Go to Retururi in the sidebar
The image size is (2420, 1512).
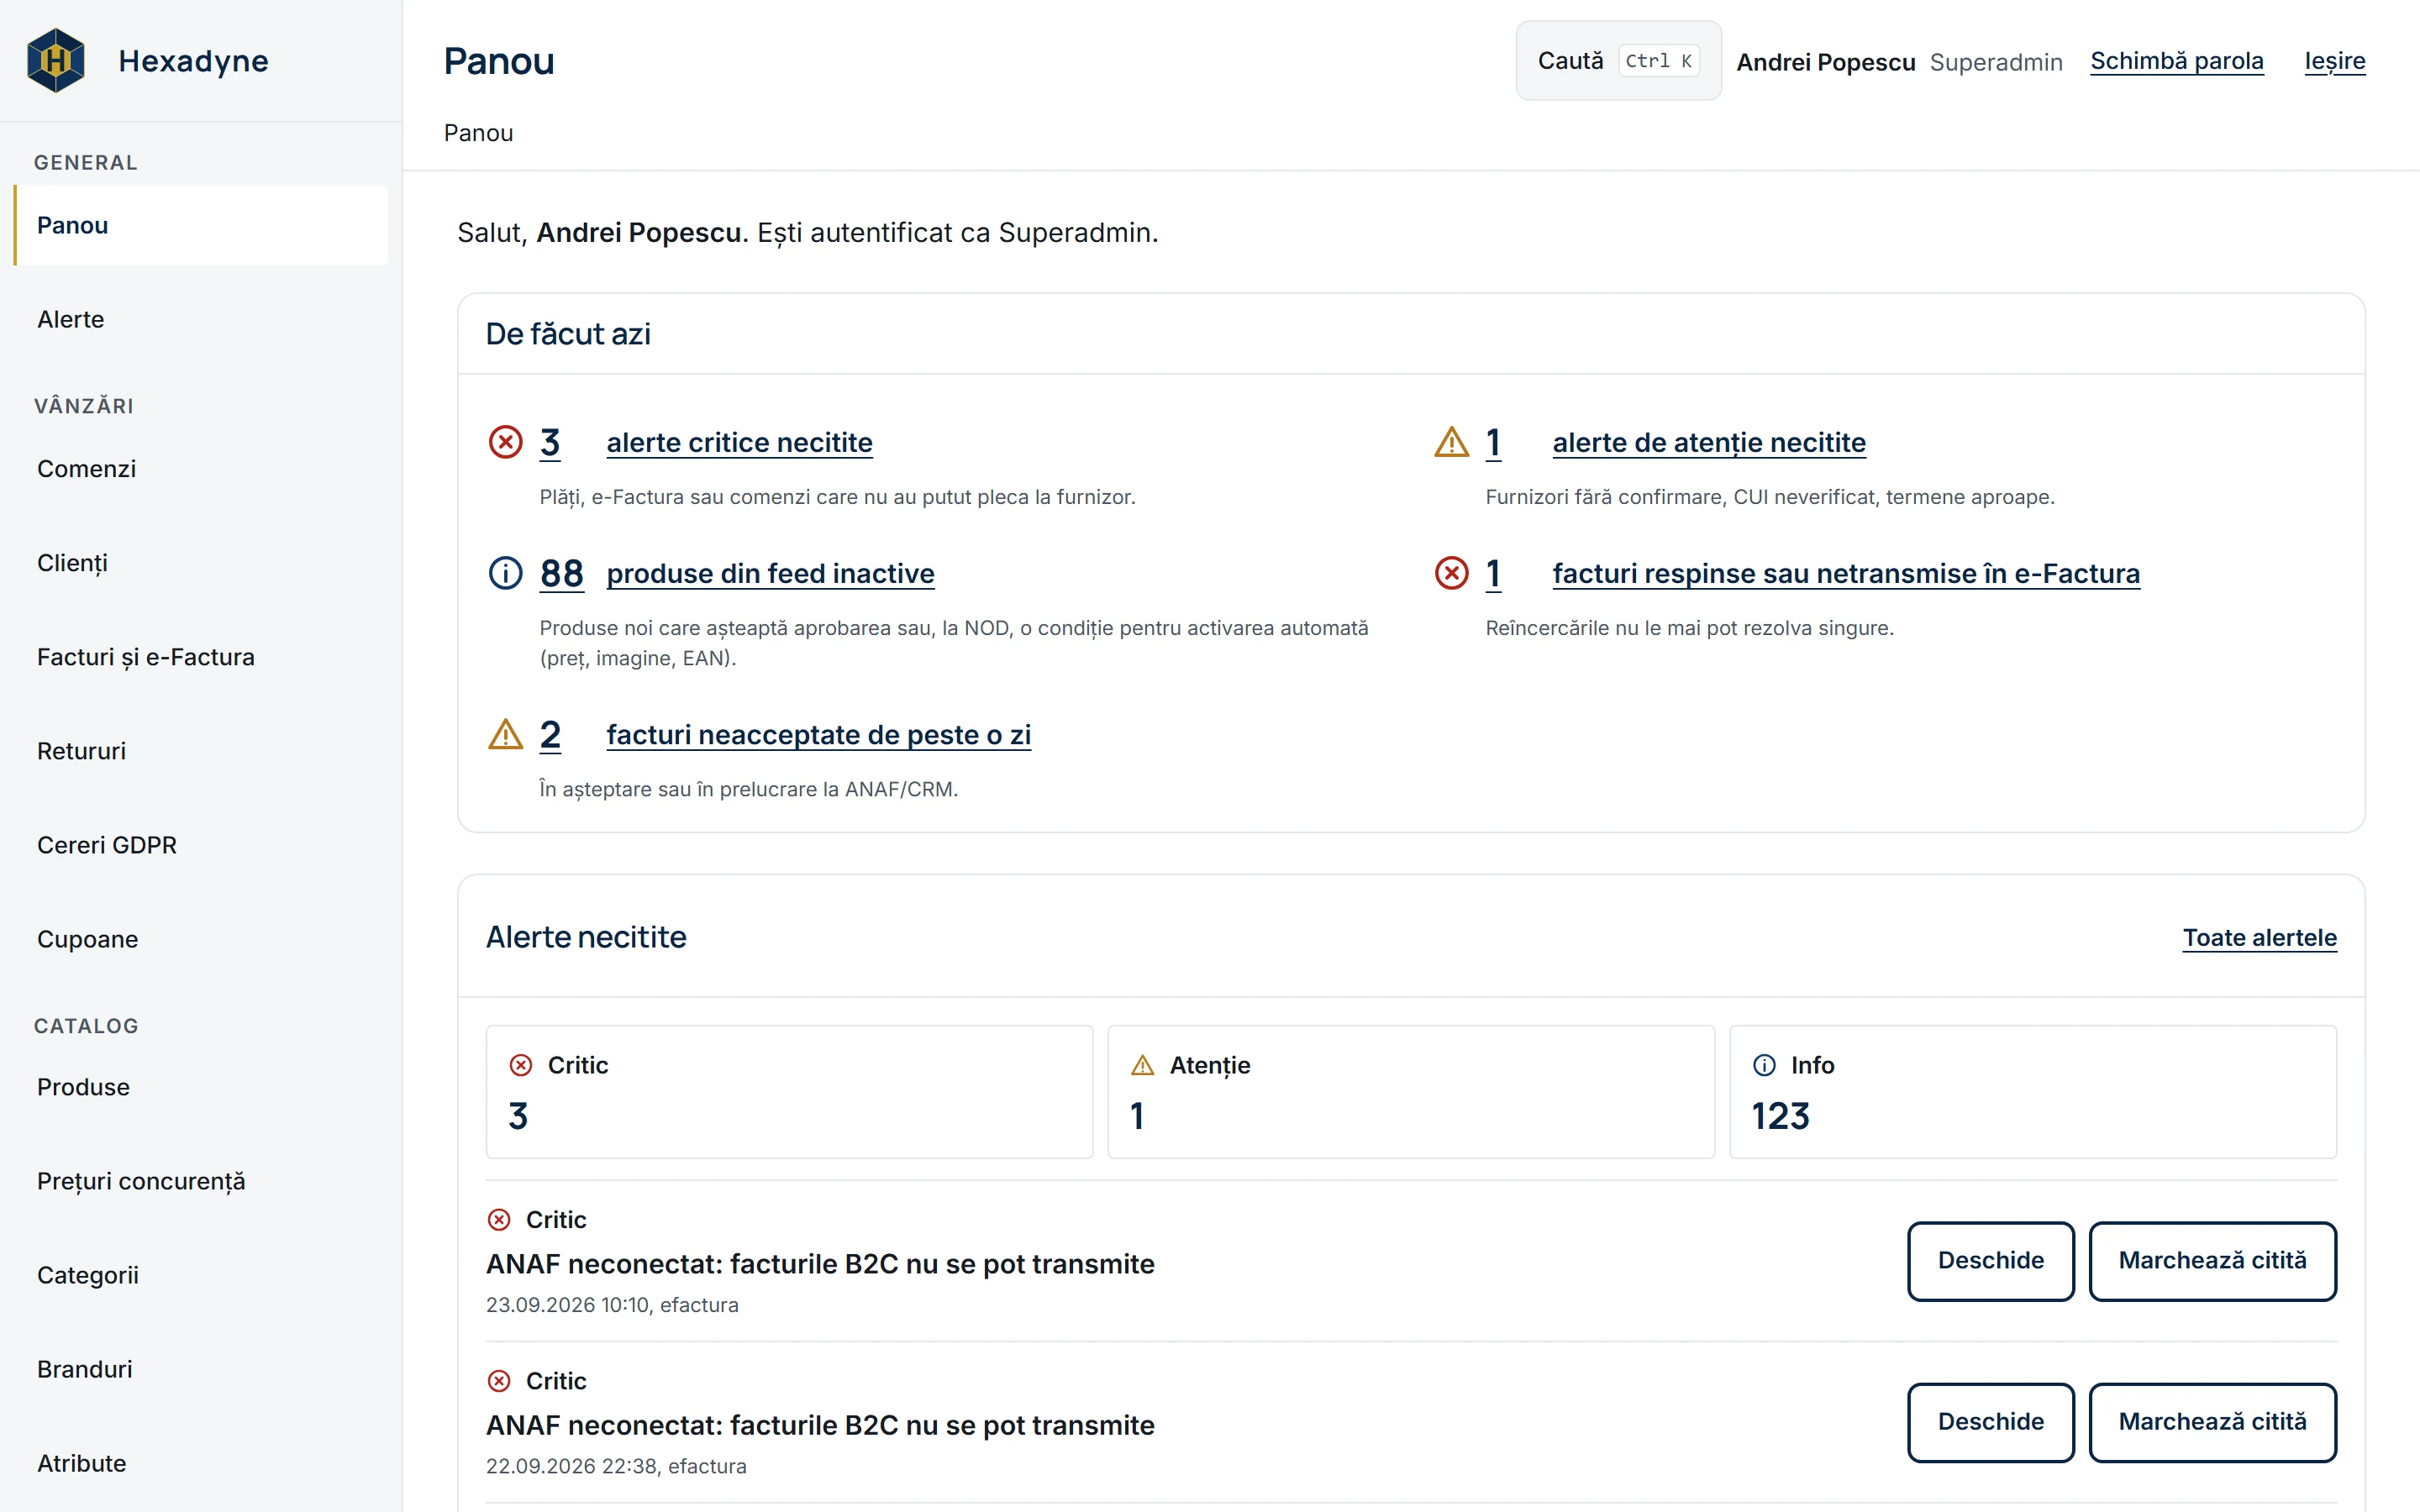[201, 751]
